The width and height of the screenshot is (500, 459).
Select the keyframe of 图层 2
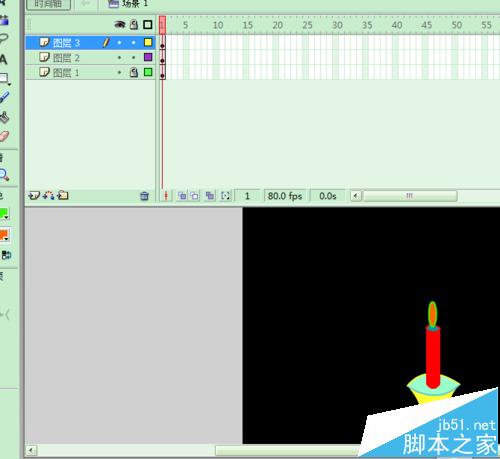click(x=162, y=58)
